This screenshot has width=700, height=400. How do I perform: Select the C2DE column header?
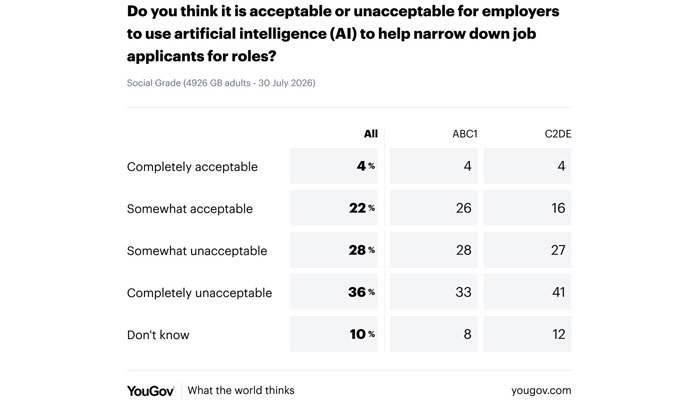pos(558,134)
